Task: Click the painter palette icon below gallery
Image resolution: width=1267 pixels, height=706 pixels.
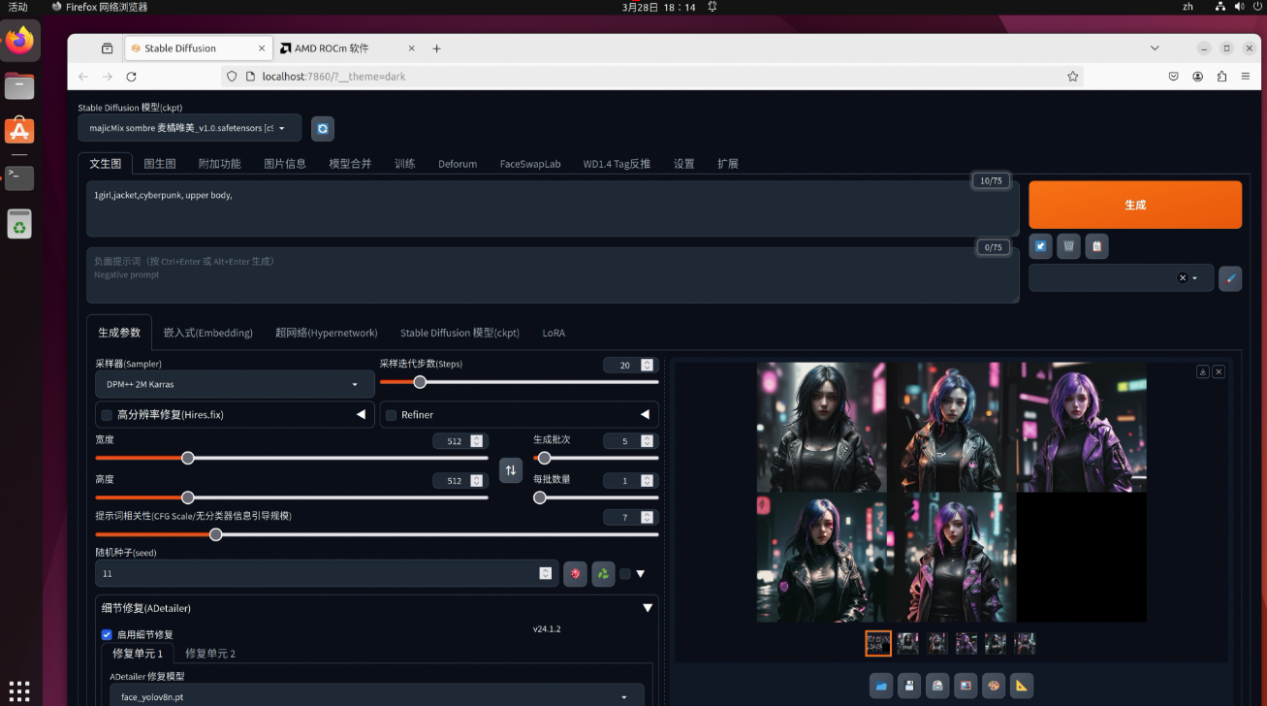Action: 993,685
